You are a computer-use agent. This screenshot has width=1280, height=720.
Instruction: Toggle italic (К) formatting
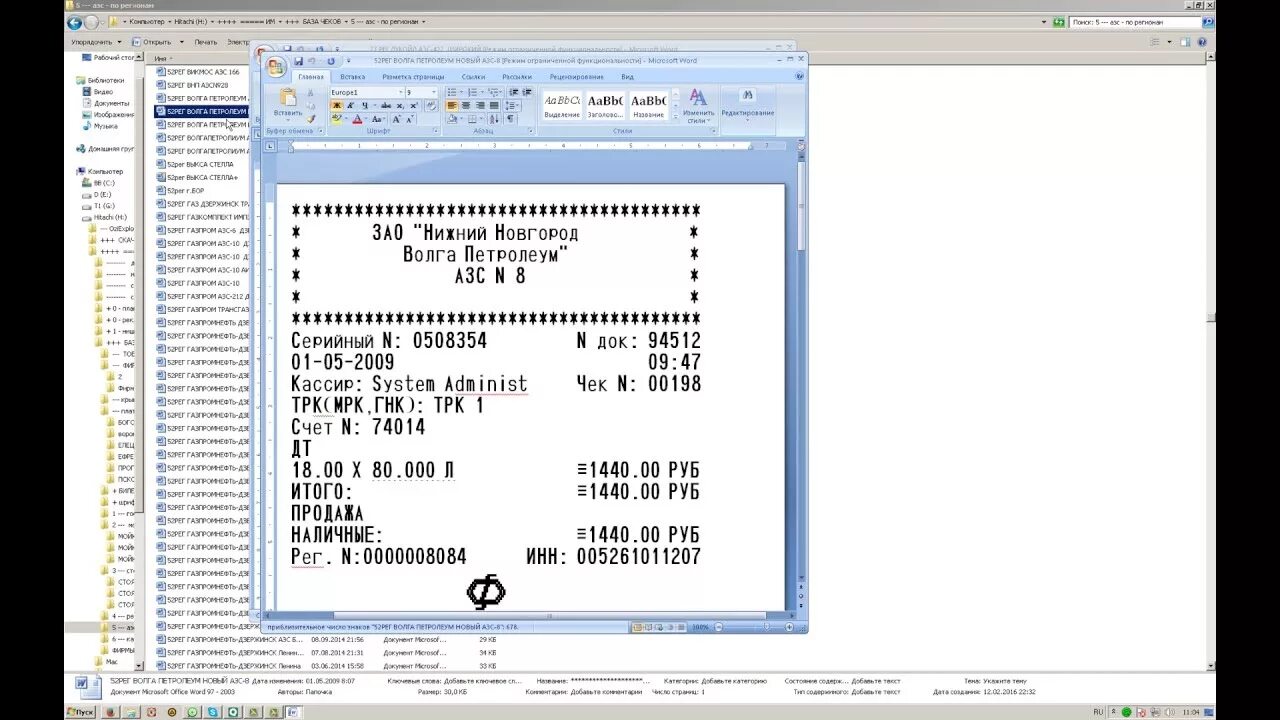tap(350, 106)
